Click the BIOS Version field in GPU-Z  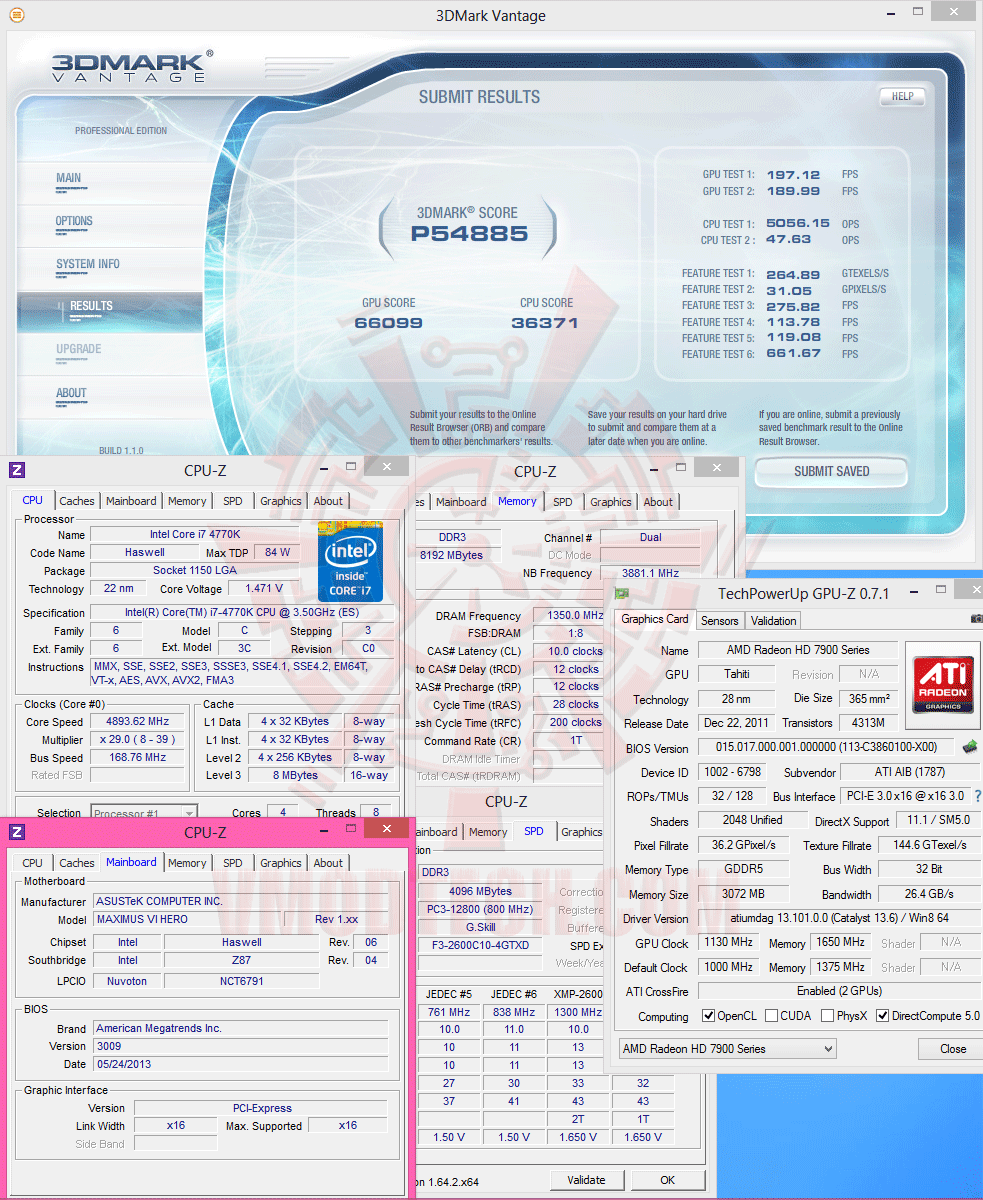[x=826, y=748]
